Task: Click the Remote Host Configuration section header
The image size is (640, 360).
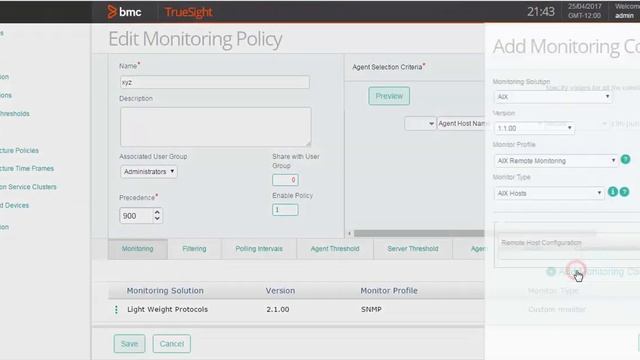Action: [541, 243]
